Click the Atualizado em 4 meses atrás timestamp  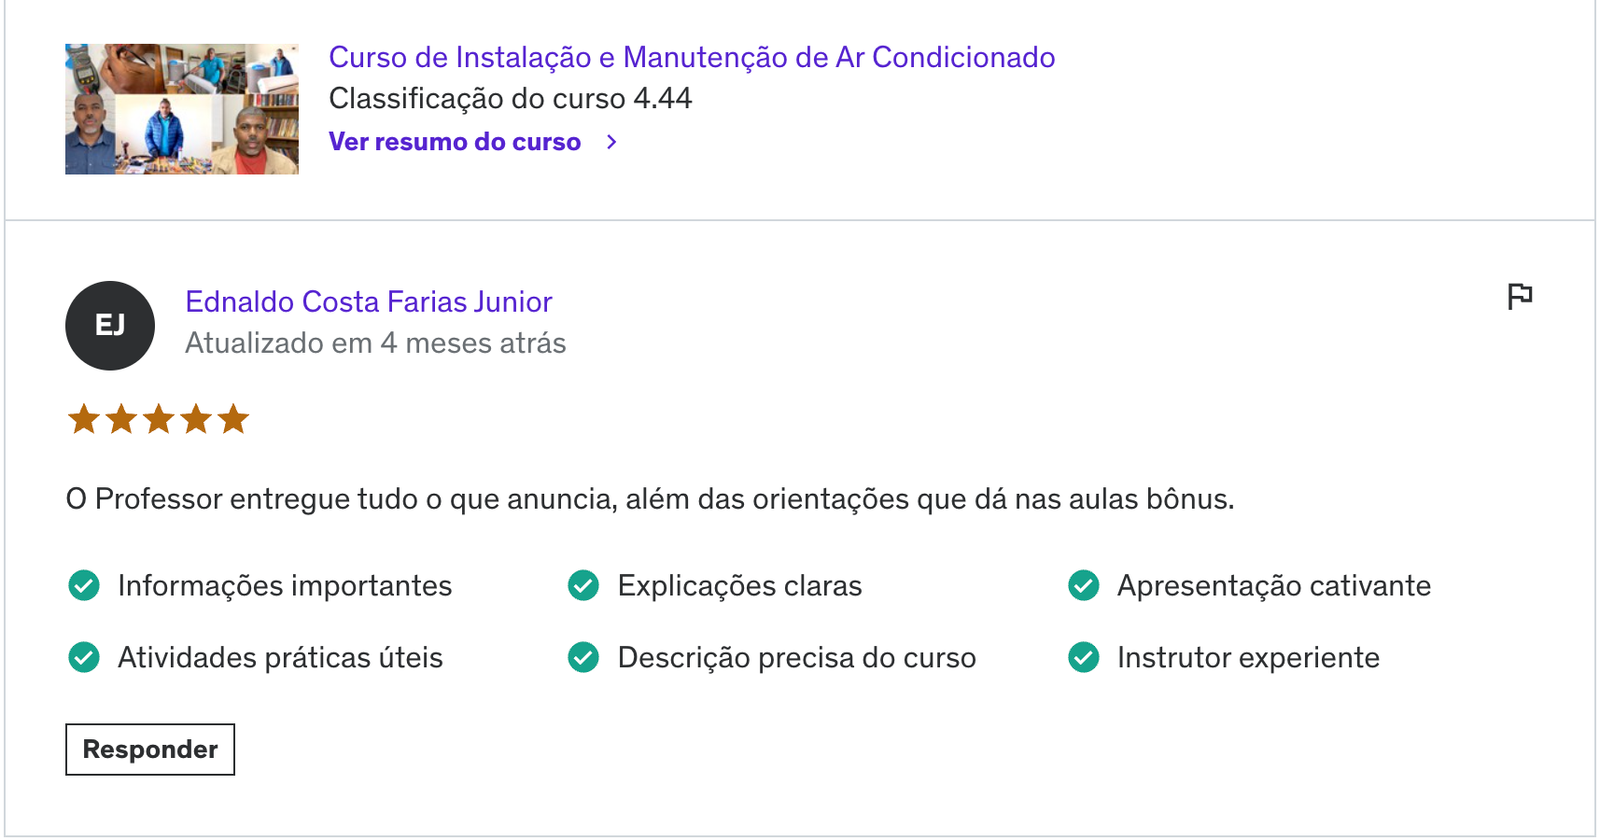[375, 343]
